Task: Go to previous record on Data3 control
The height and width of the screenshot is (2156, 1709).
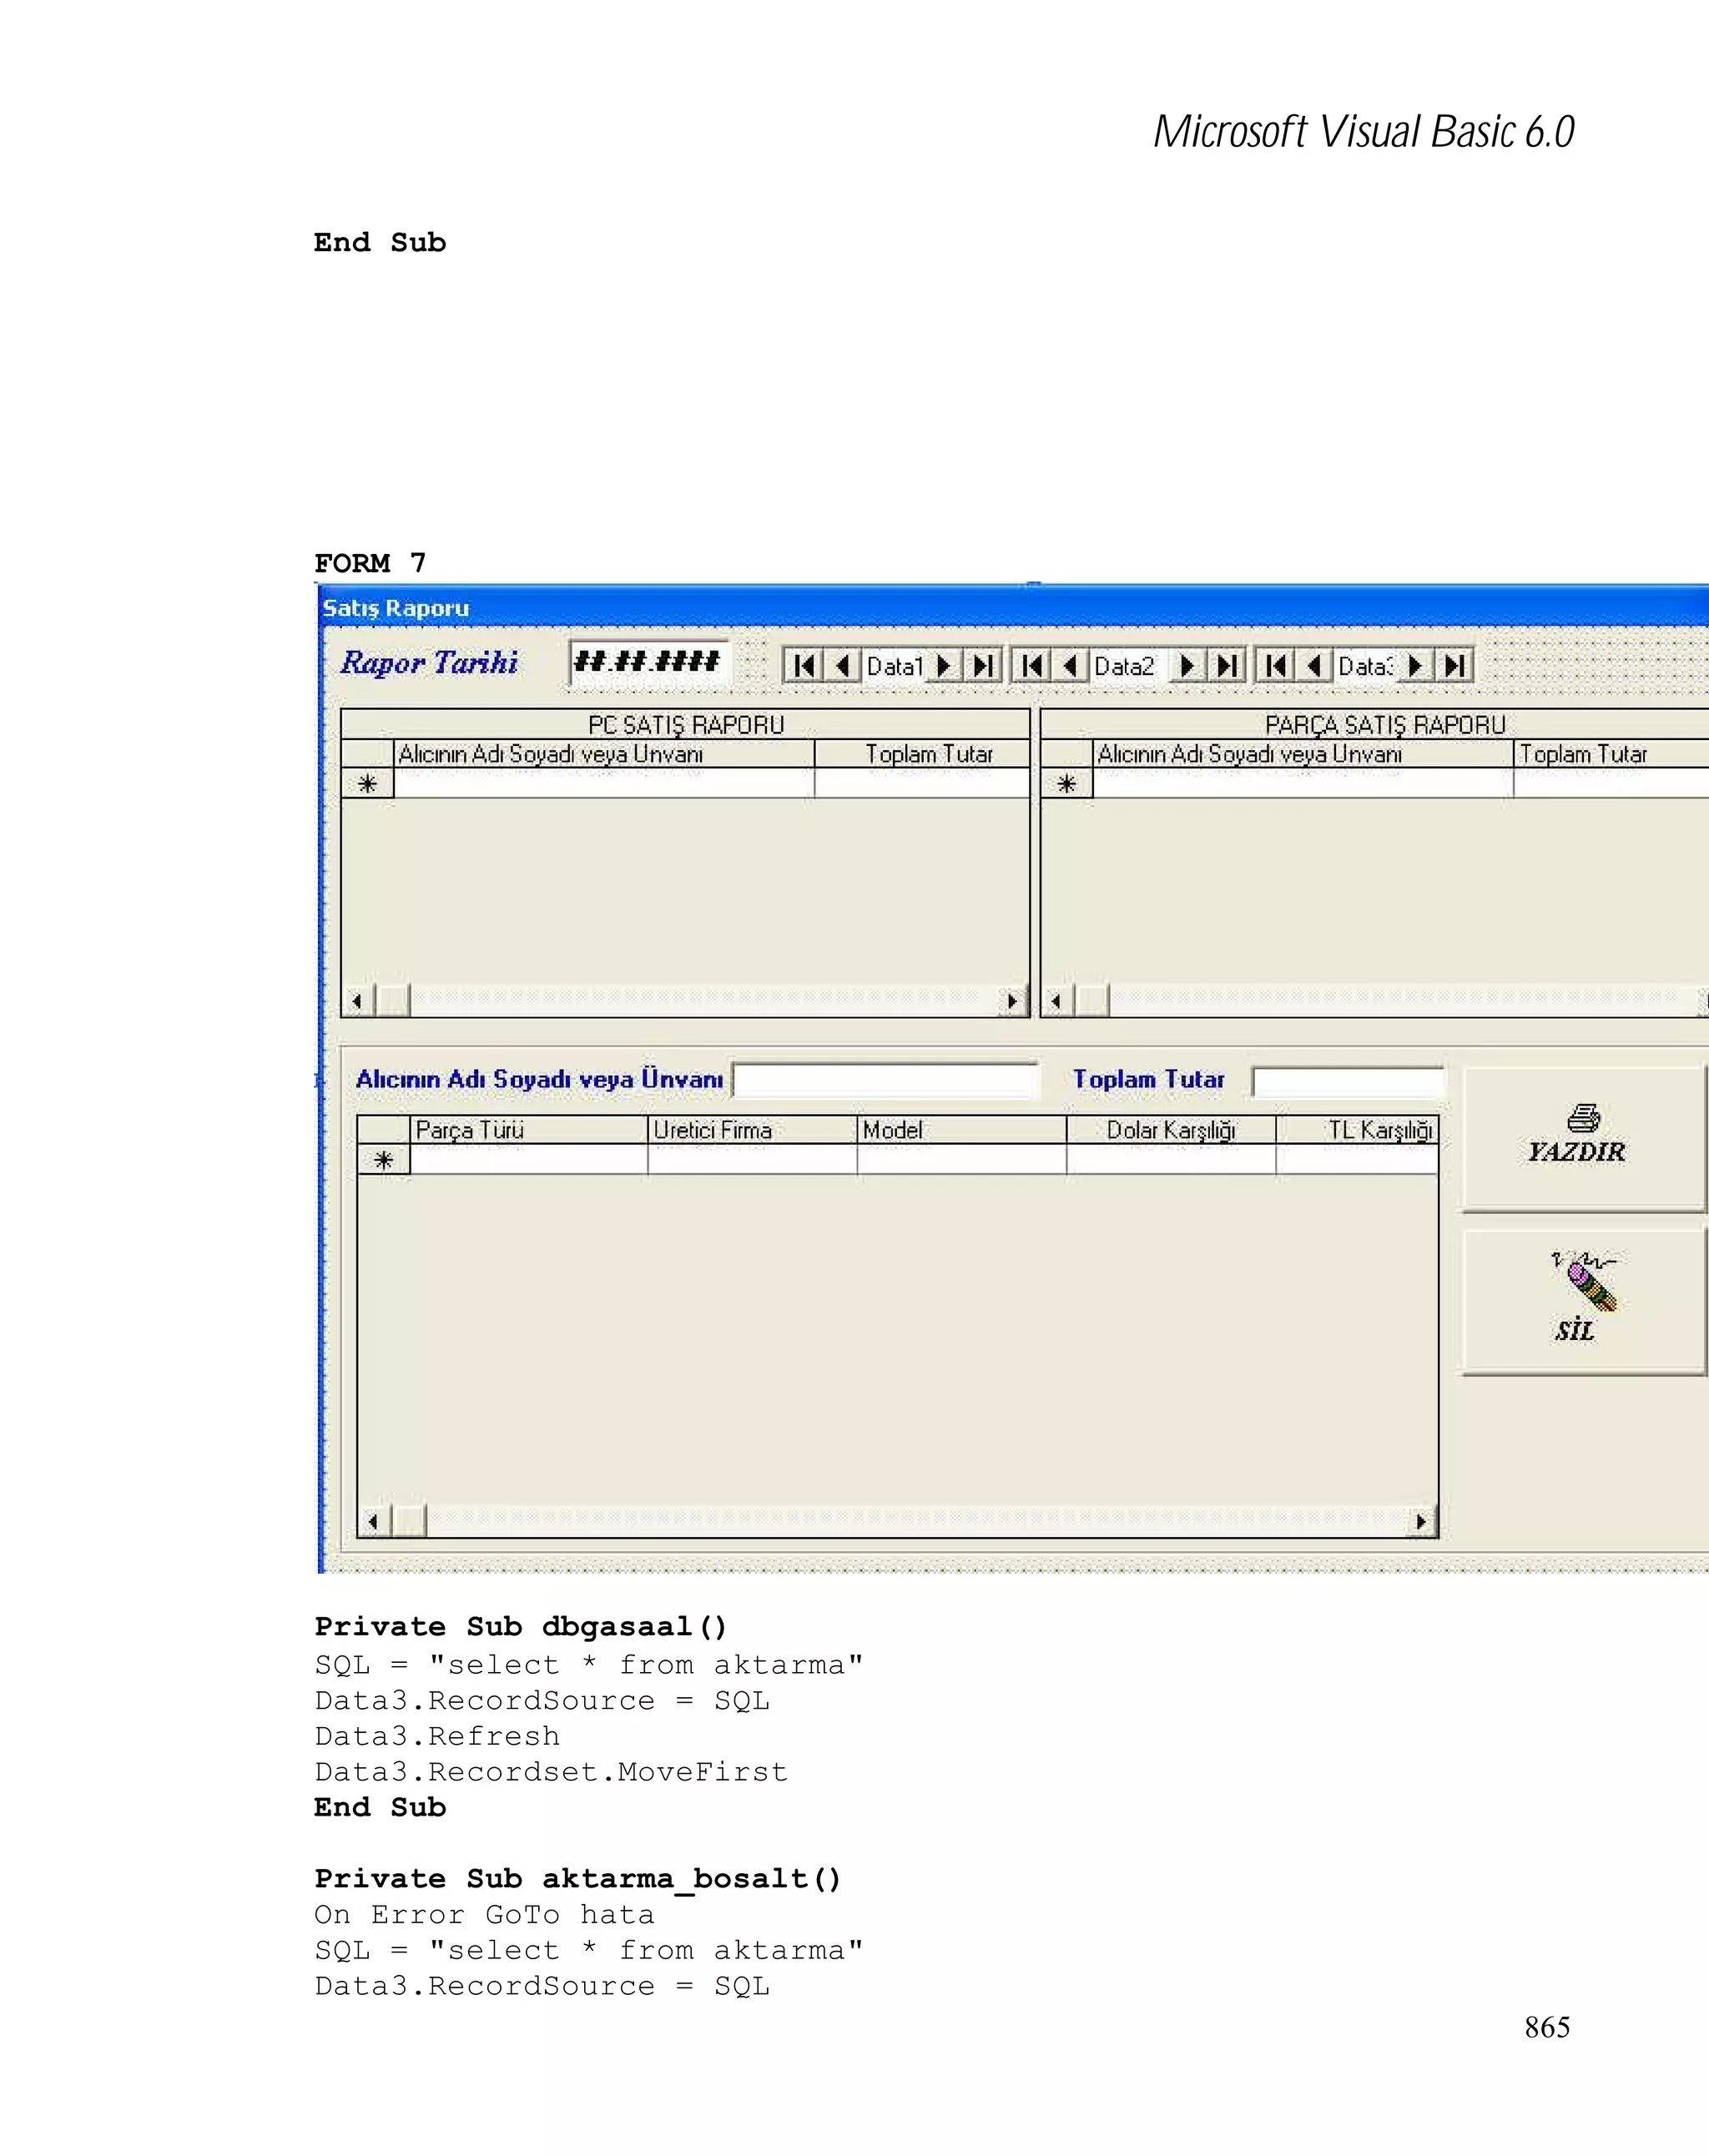Action: pyautogui.click(x=1315, y=666)
